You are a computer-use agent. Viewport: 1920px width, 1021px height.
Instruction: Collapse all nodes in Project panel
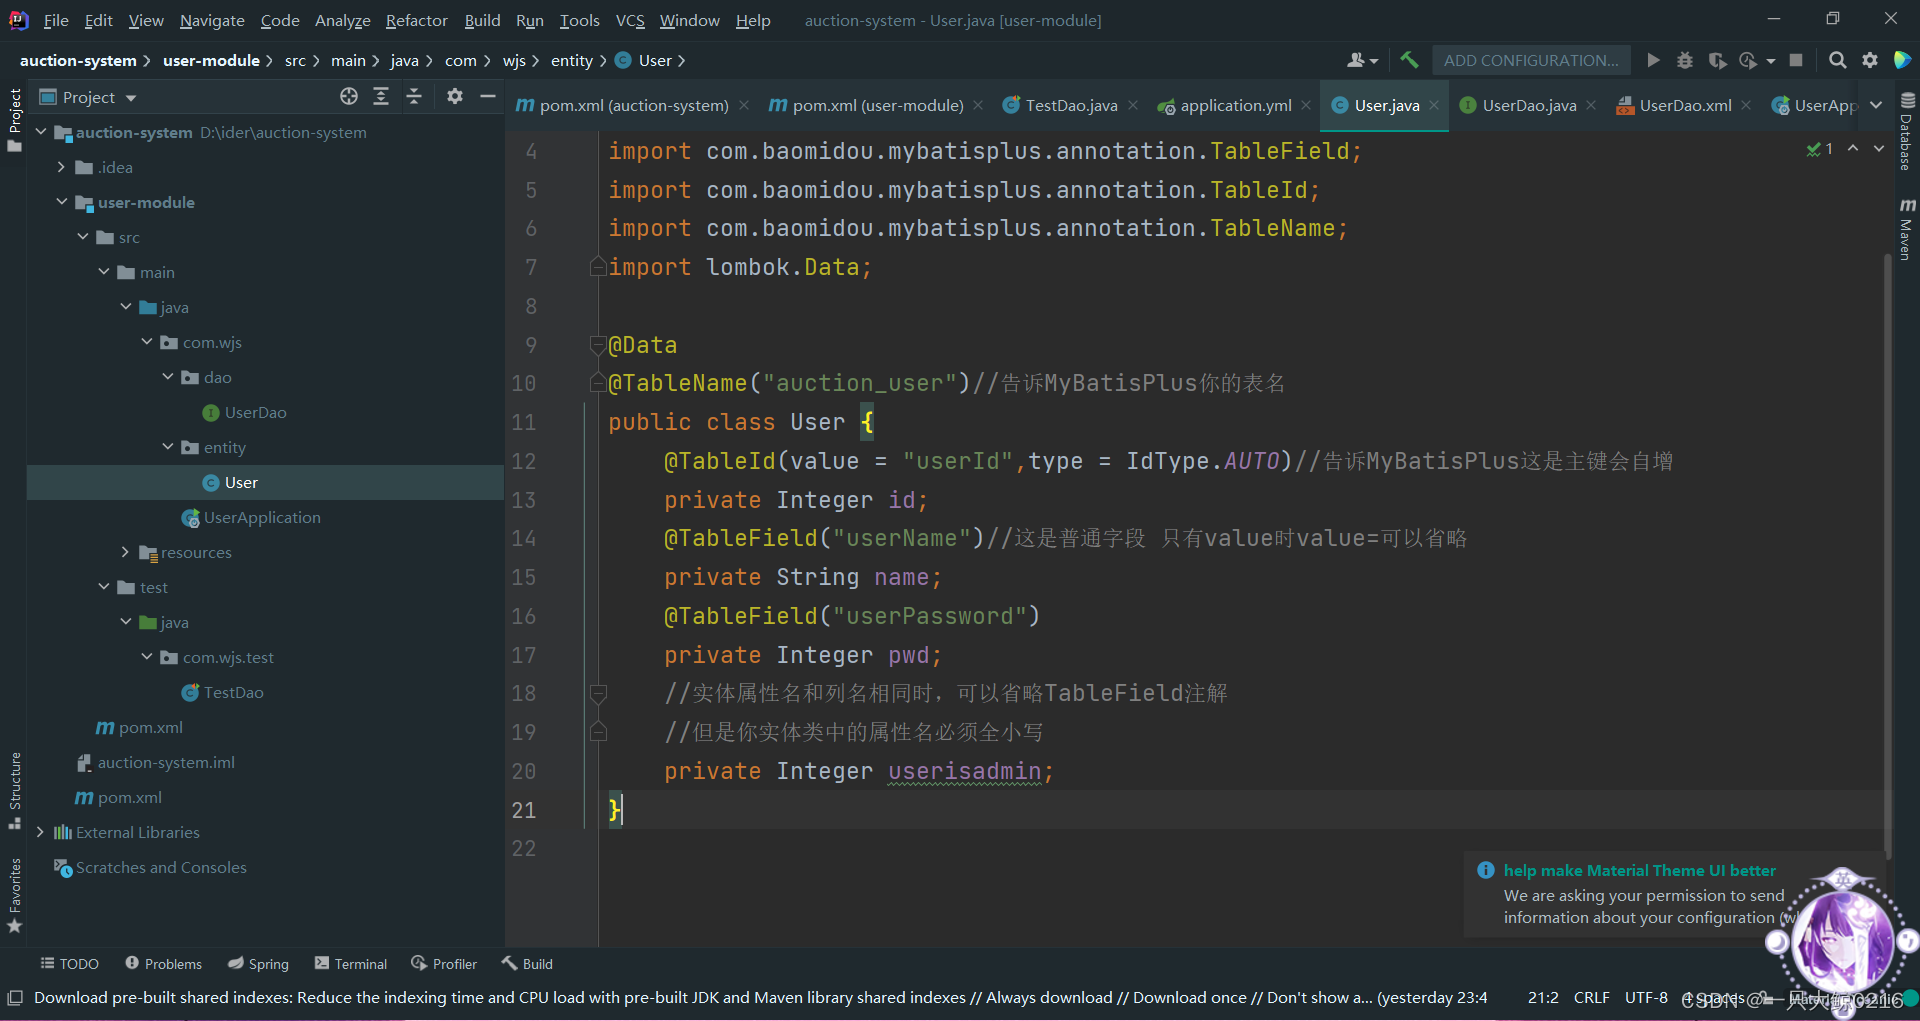pyautogui.click(x=414, y=96)
